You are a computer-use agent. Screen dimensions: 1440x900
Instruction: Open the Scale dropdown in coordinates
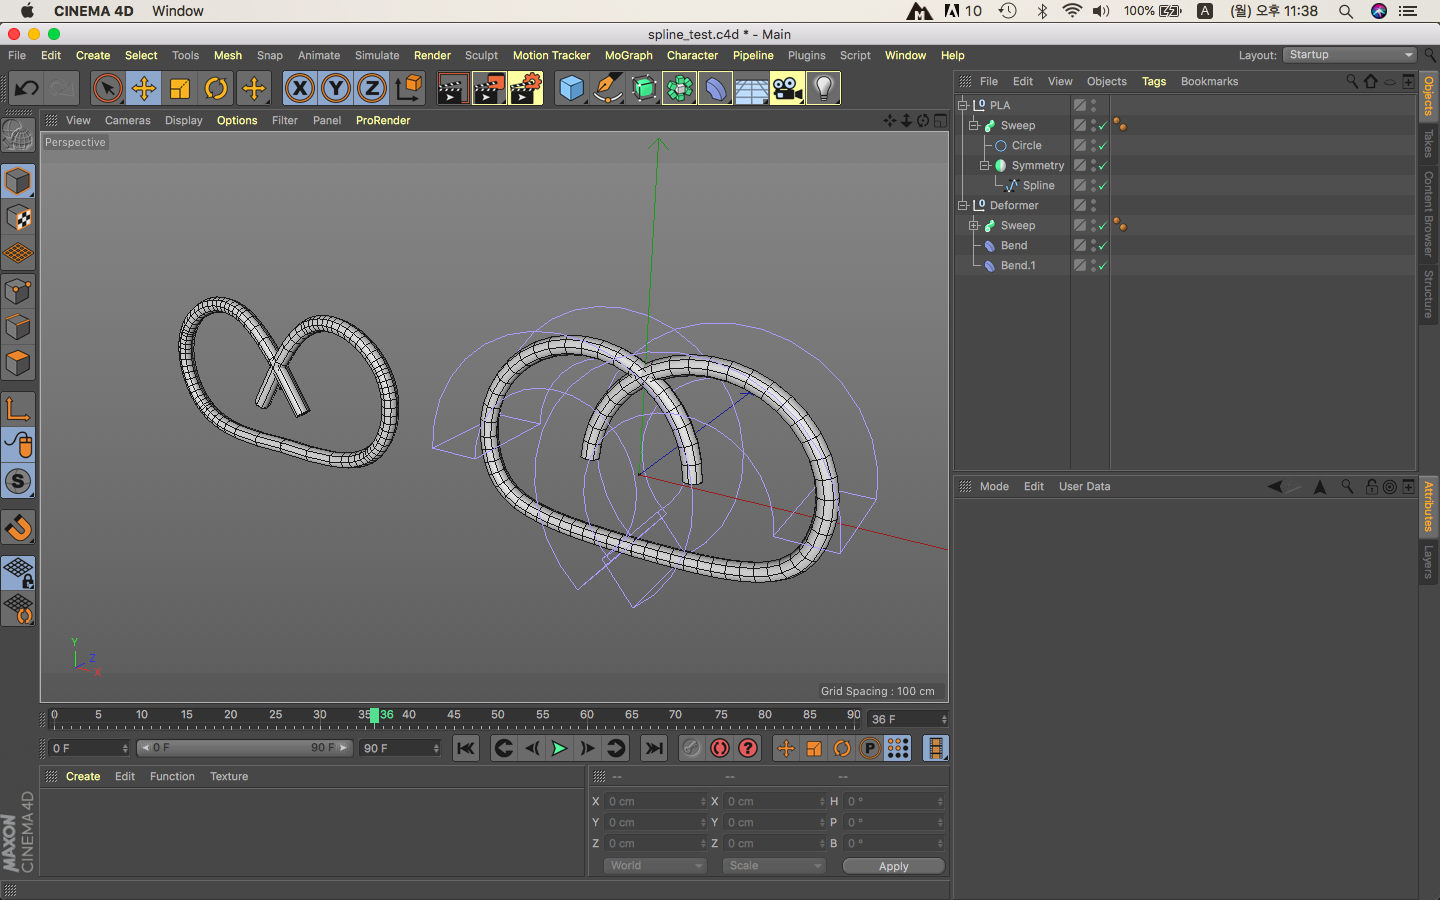click(x=774, y=866)
